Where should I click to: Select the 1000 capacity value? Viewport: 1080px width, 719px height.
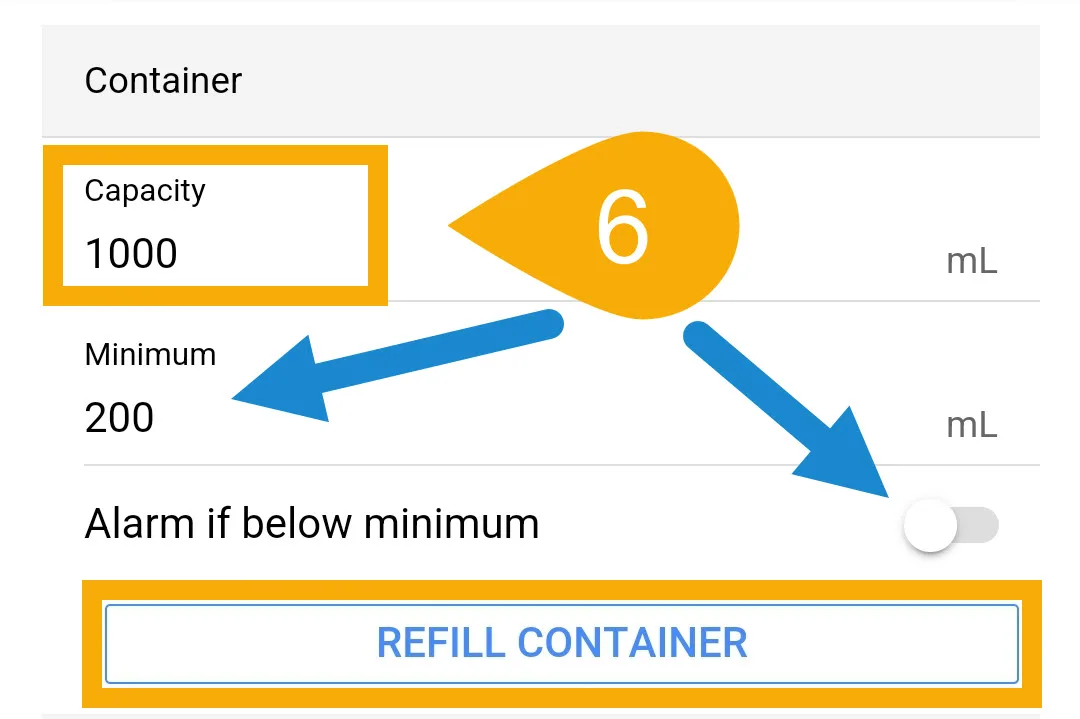click(x=131, y=253)
